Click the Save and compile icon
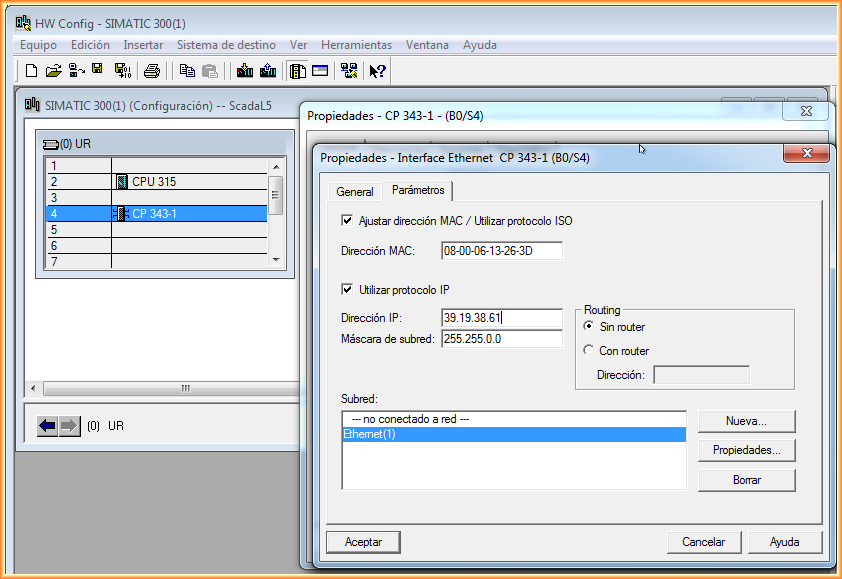The image size is (842, 579). pyautogui.click(x=123, y=71)
